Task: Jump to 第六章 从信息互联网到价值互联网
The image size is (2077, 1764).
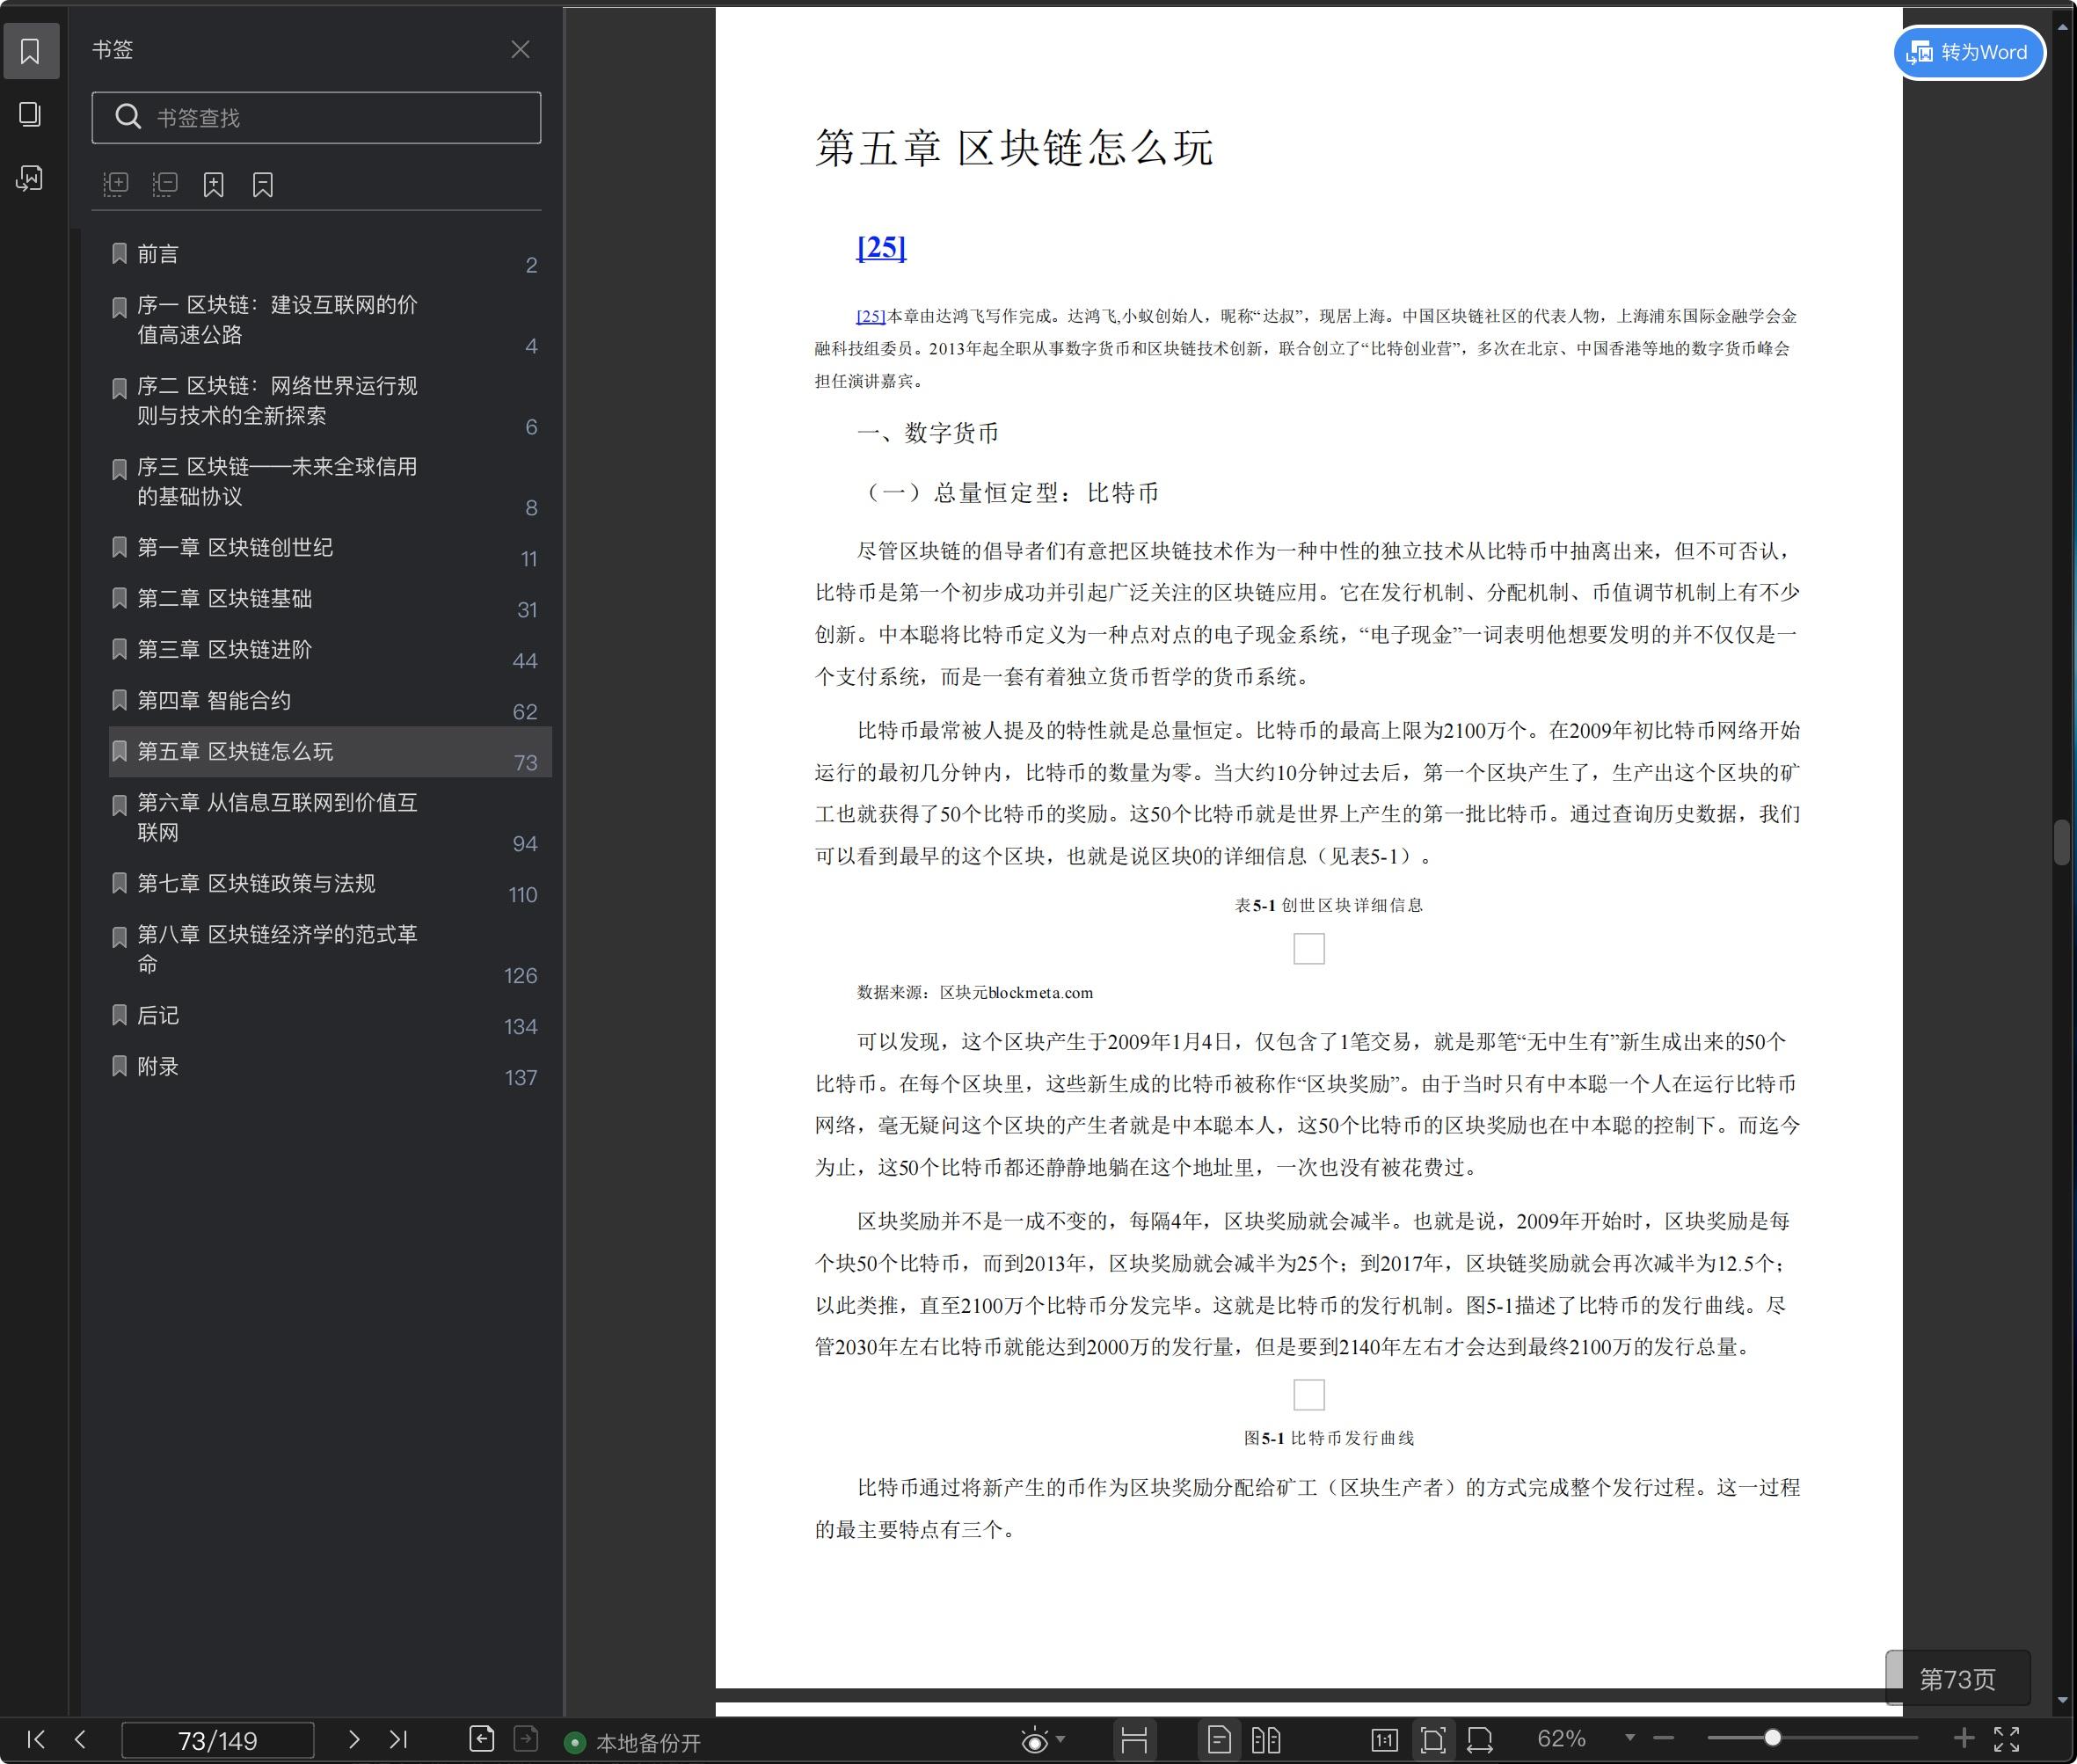Action: click(x=330, y=818)
